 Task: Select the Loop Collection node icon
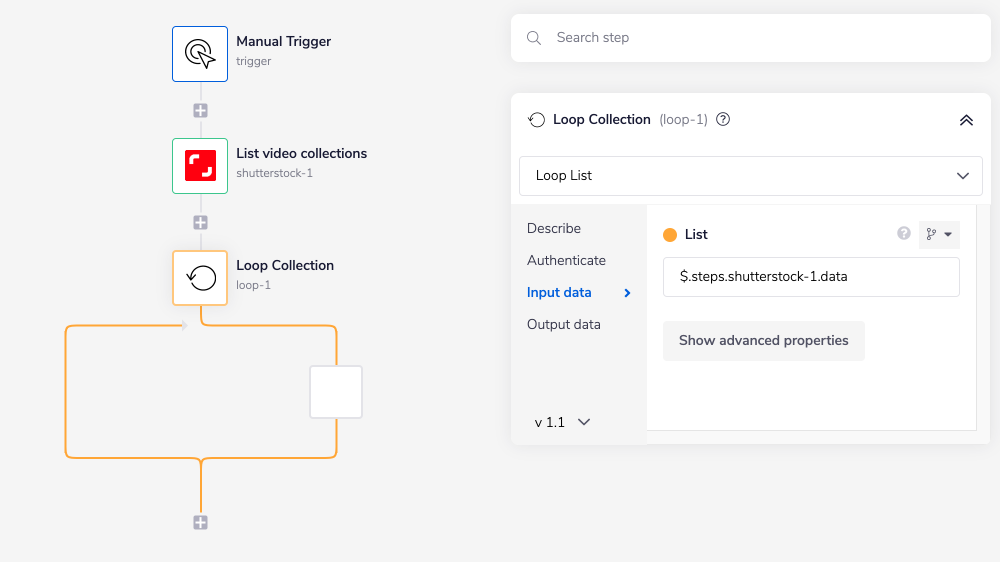[x=200, y=277]
